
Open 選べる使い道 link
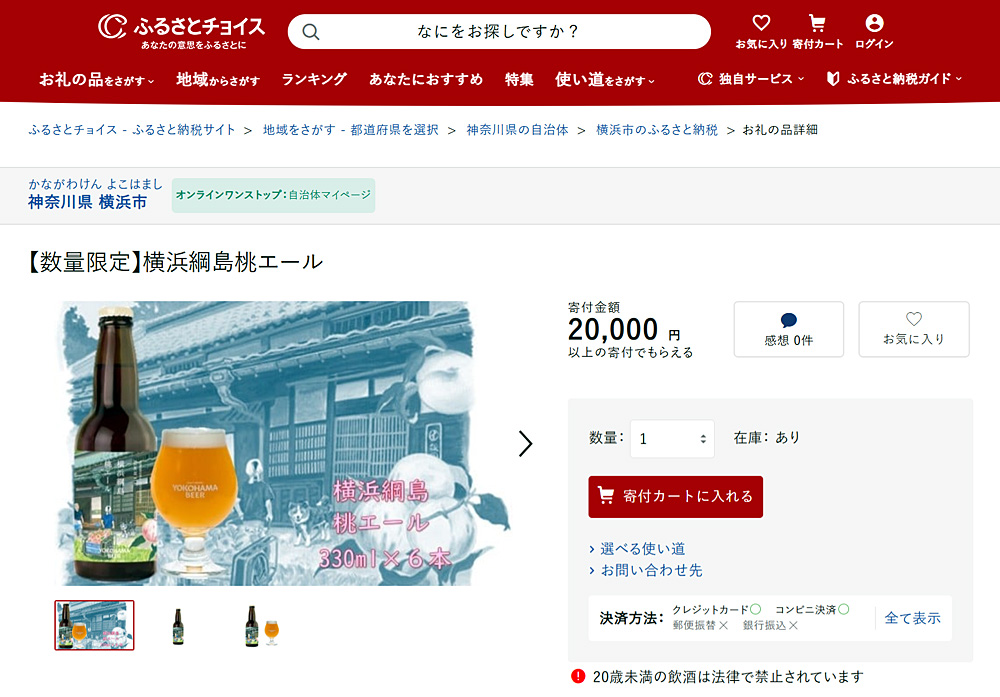tap(642, 548)
